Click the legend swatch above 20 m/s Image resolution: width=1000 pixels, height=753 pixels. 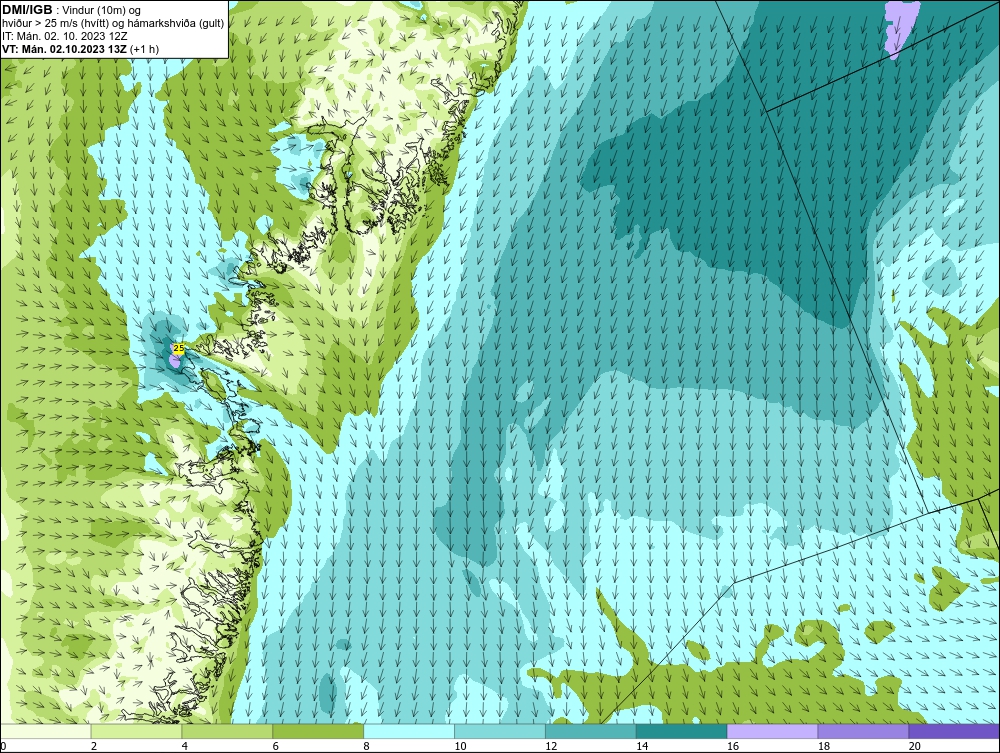coord(954,731)
